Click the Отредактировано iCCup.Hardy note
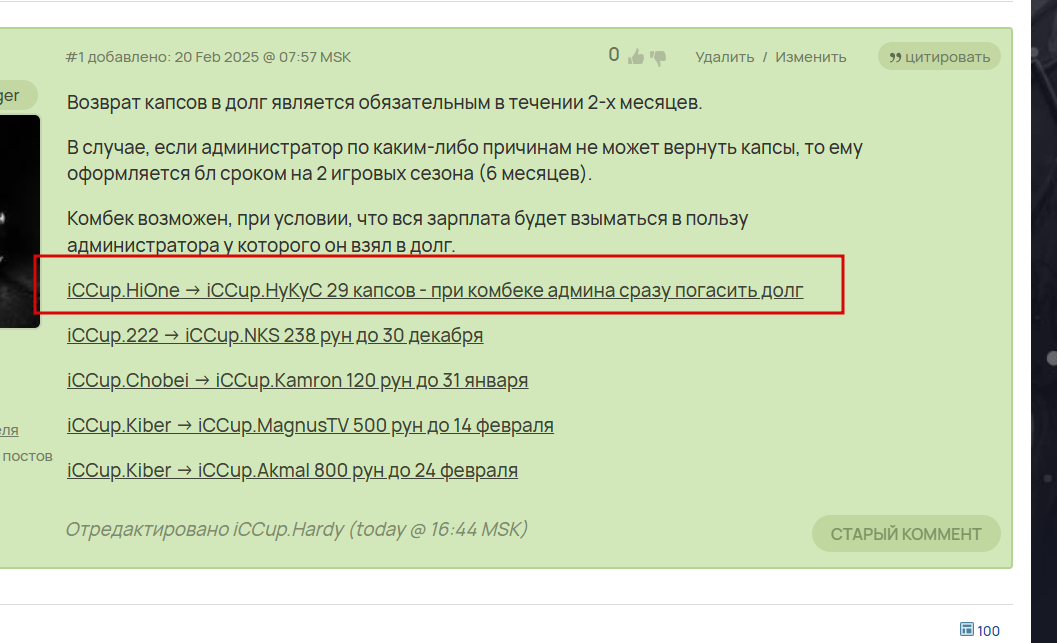 point(296,529)
